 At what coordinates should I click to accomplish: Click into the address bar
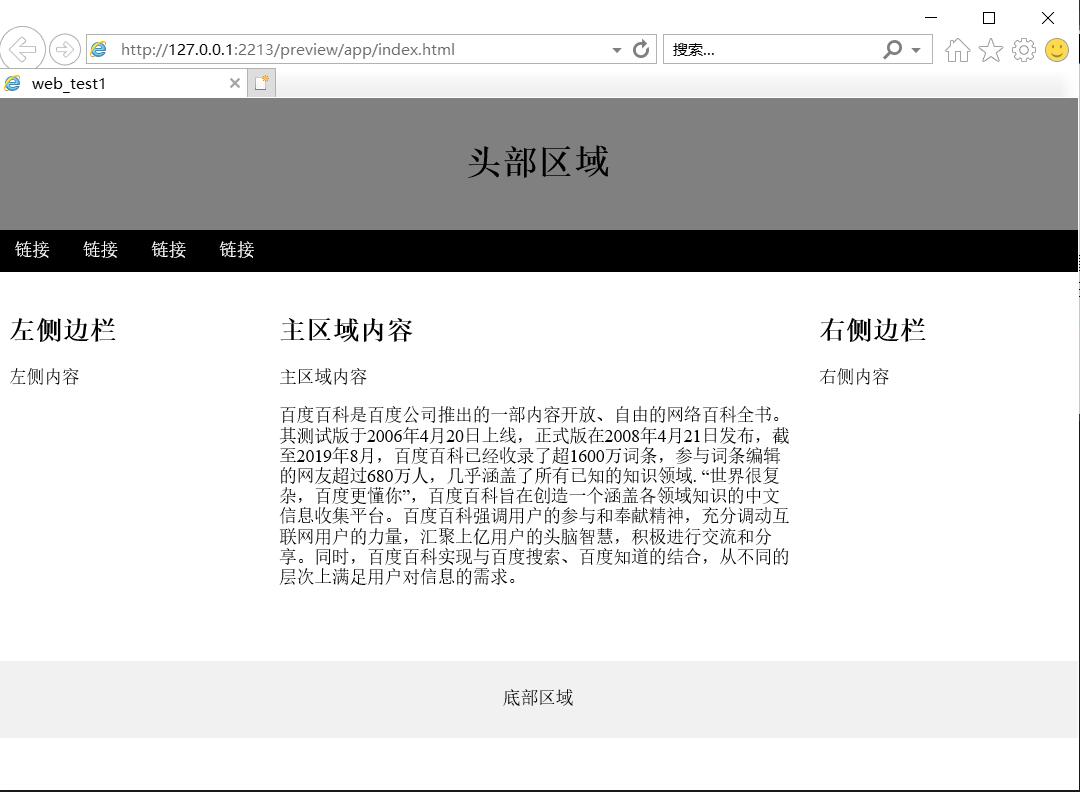pyautogui.click(x=350, y=48)
